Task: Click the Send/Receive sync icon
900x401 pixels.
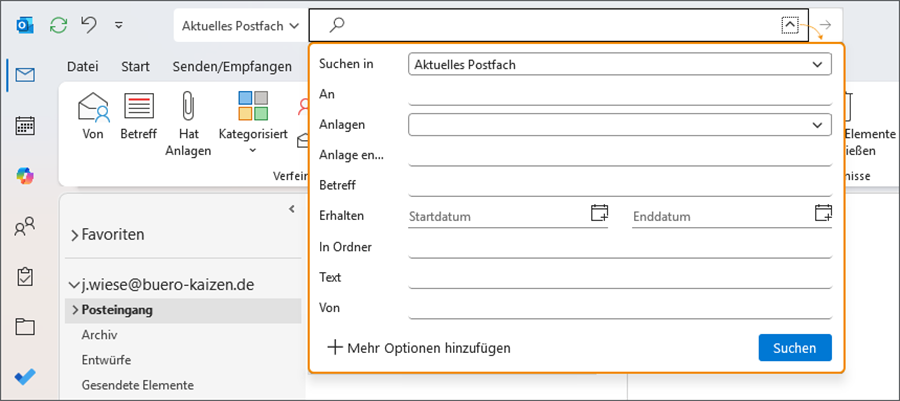Action: pyautogui.click(x=58, y=24)
